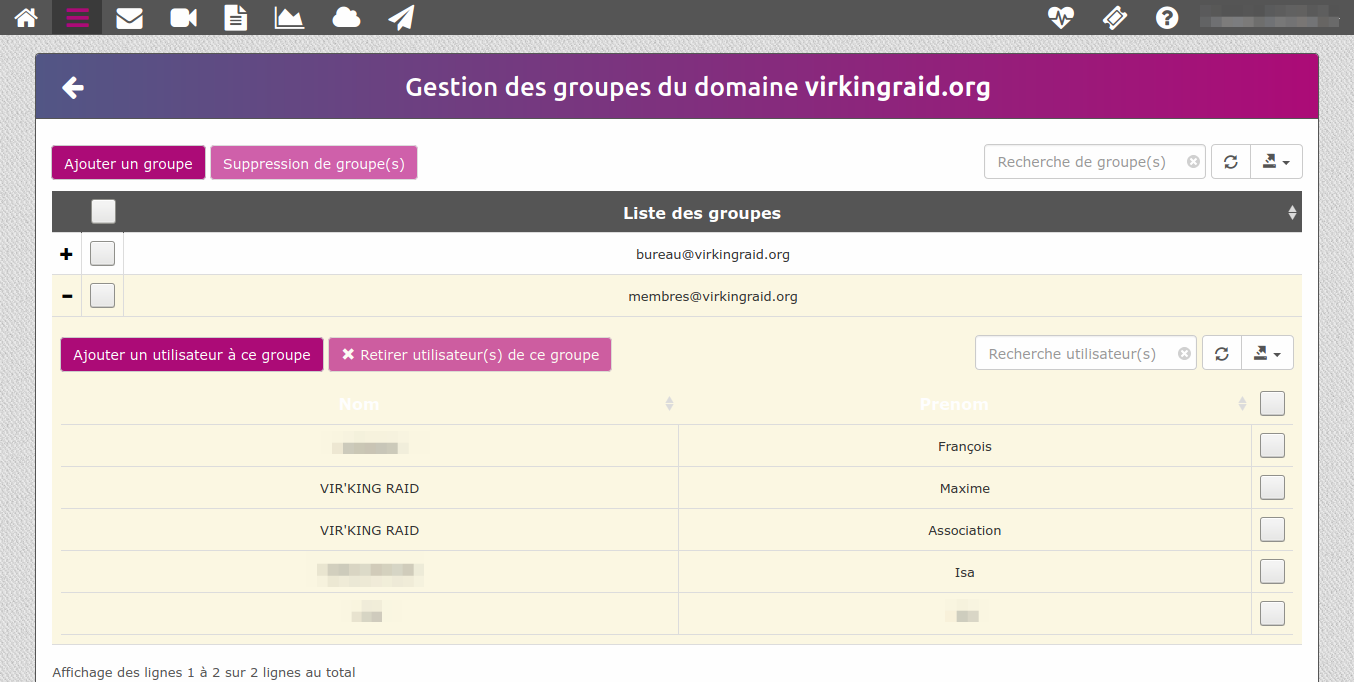Click the back arrow in page header

(x=73, y=88)
